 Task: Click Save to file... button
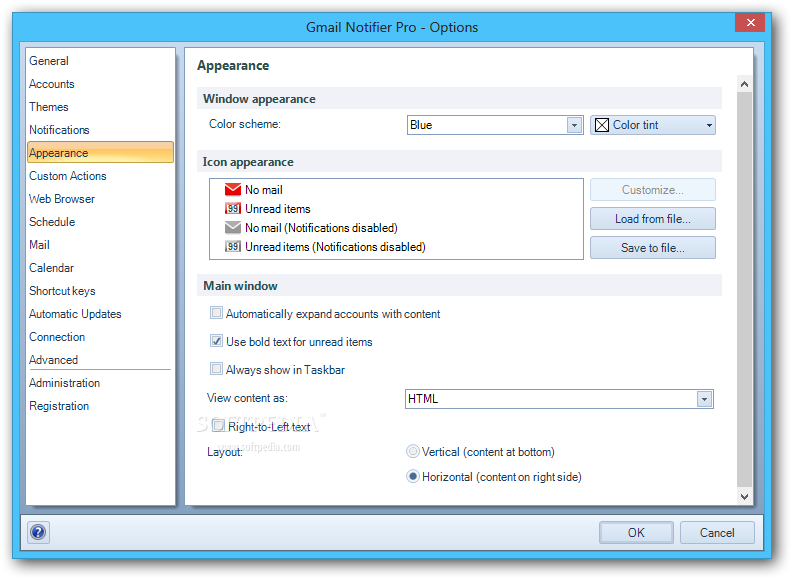click(x=653, y=248)
